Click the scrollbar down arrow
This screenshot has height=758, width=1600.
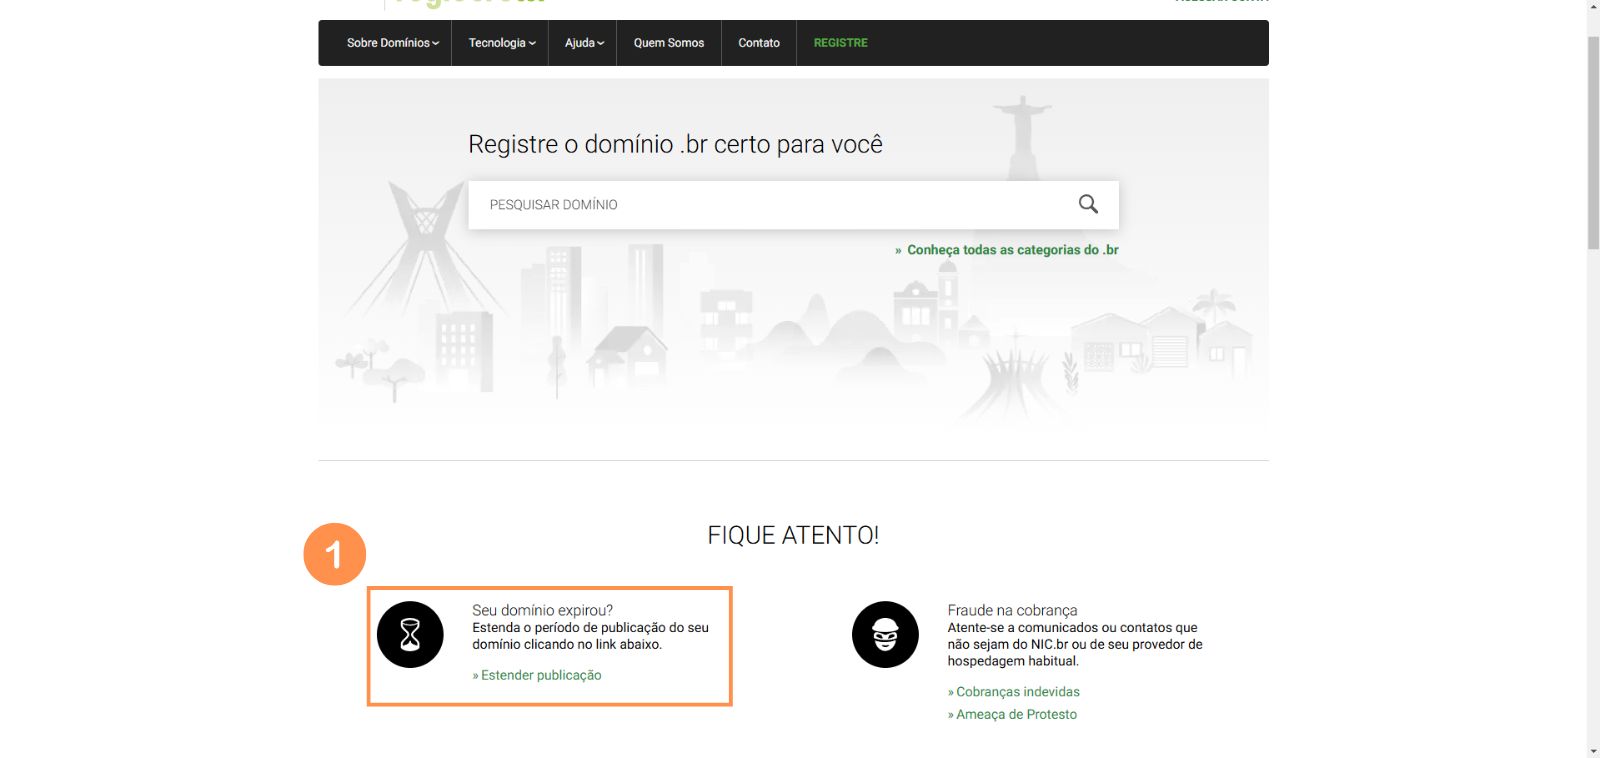point(1593,751)
